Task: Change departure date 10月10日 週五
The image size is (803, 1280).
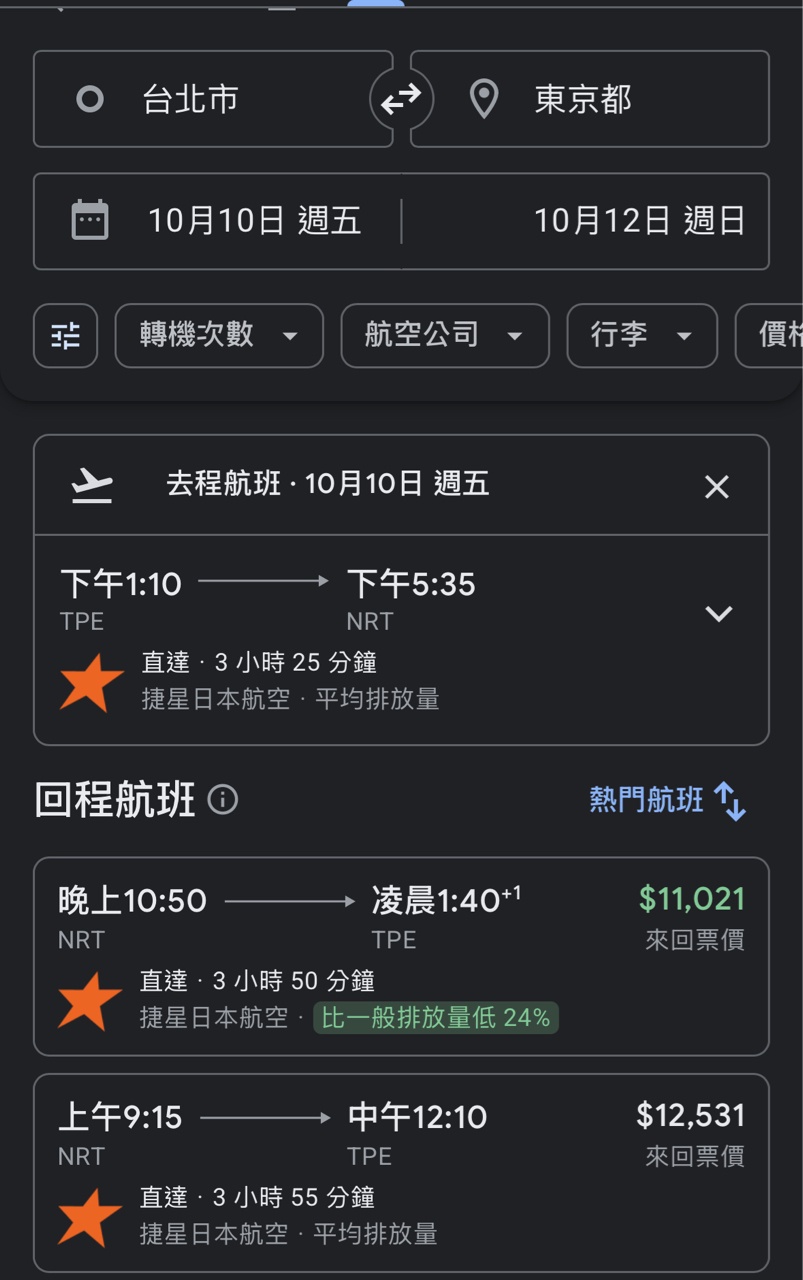Action: 254,221
